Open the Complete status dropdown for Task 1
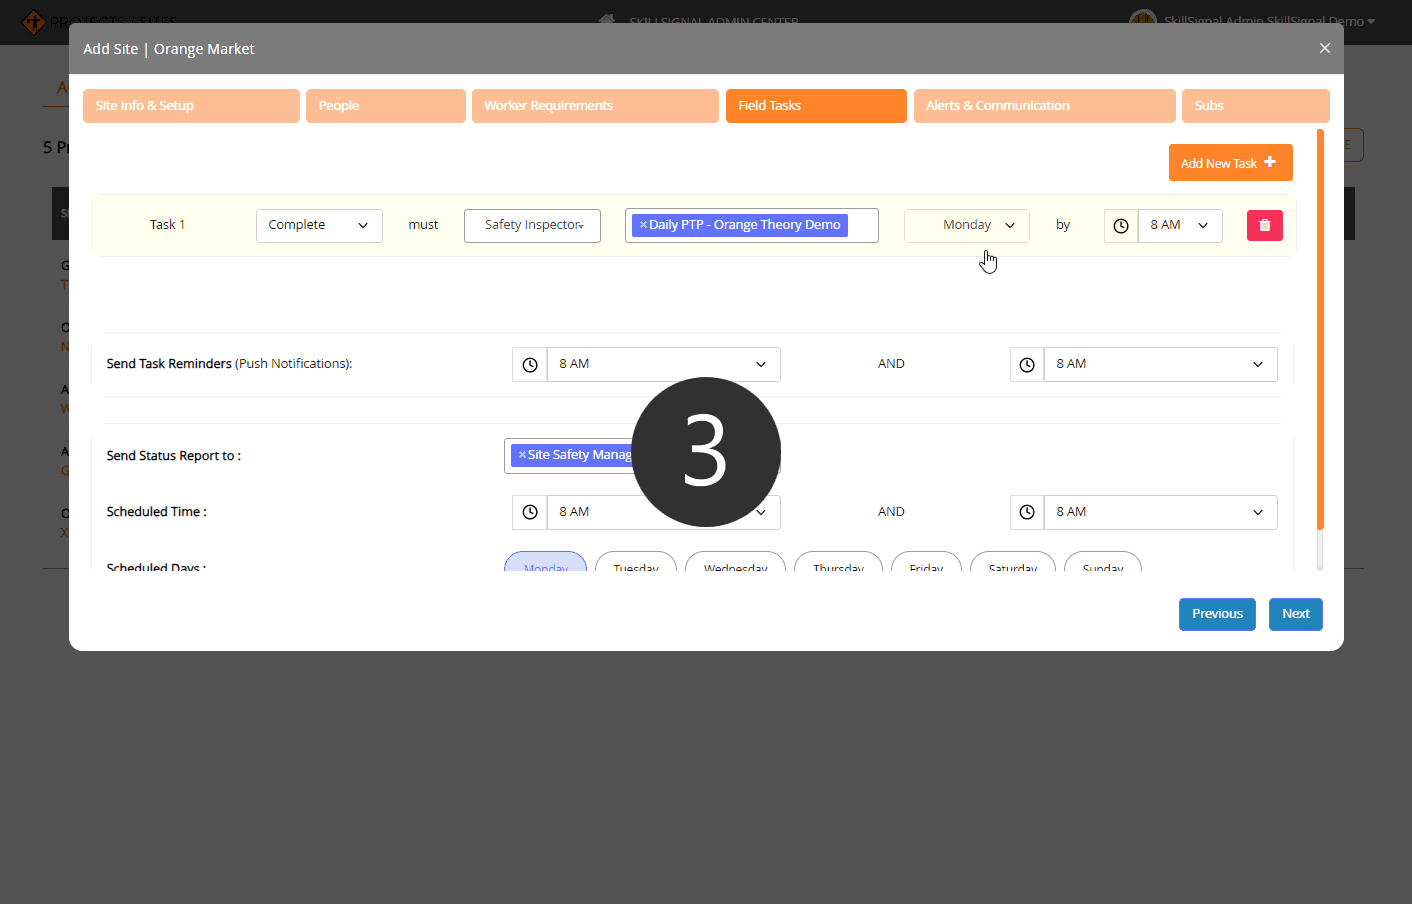Viewport: 1412px width, 904px height. coord(319,225)
